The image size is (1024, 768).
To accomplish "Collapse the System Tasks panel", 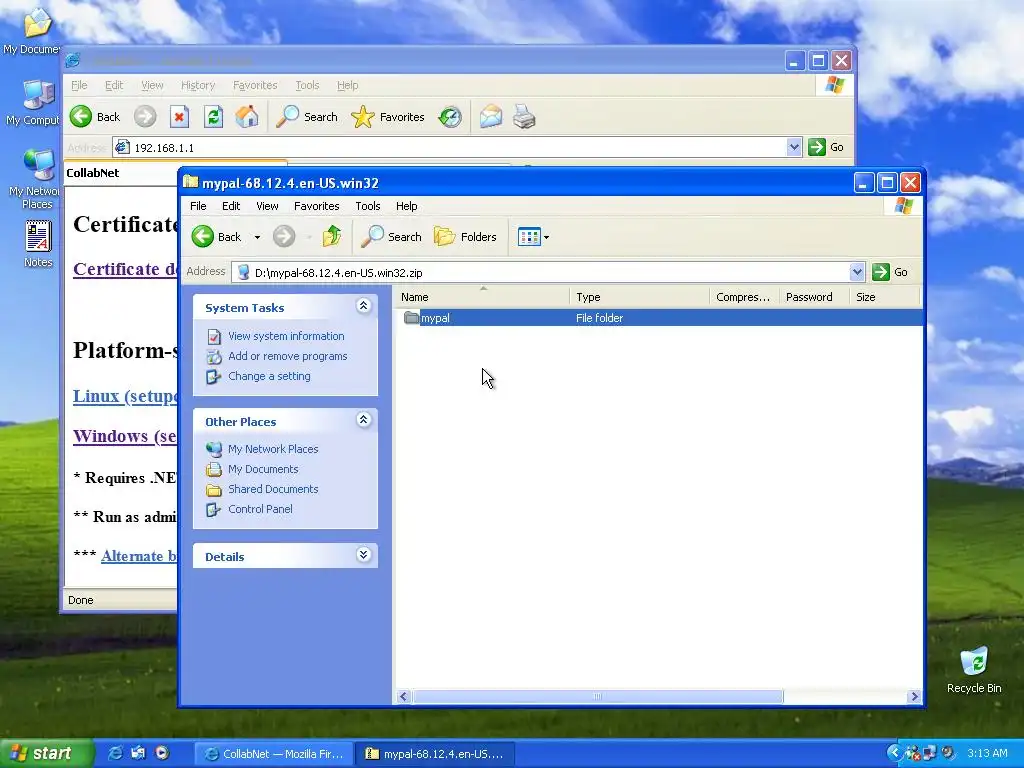I will [364, 306].
